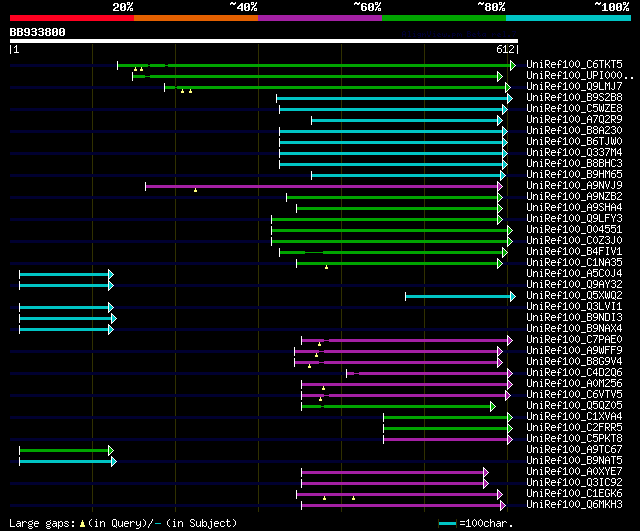
Task: Click the UniRef100_C6TKT5 hit label
Action: click(574, 64)
